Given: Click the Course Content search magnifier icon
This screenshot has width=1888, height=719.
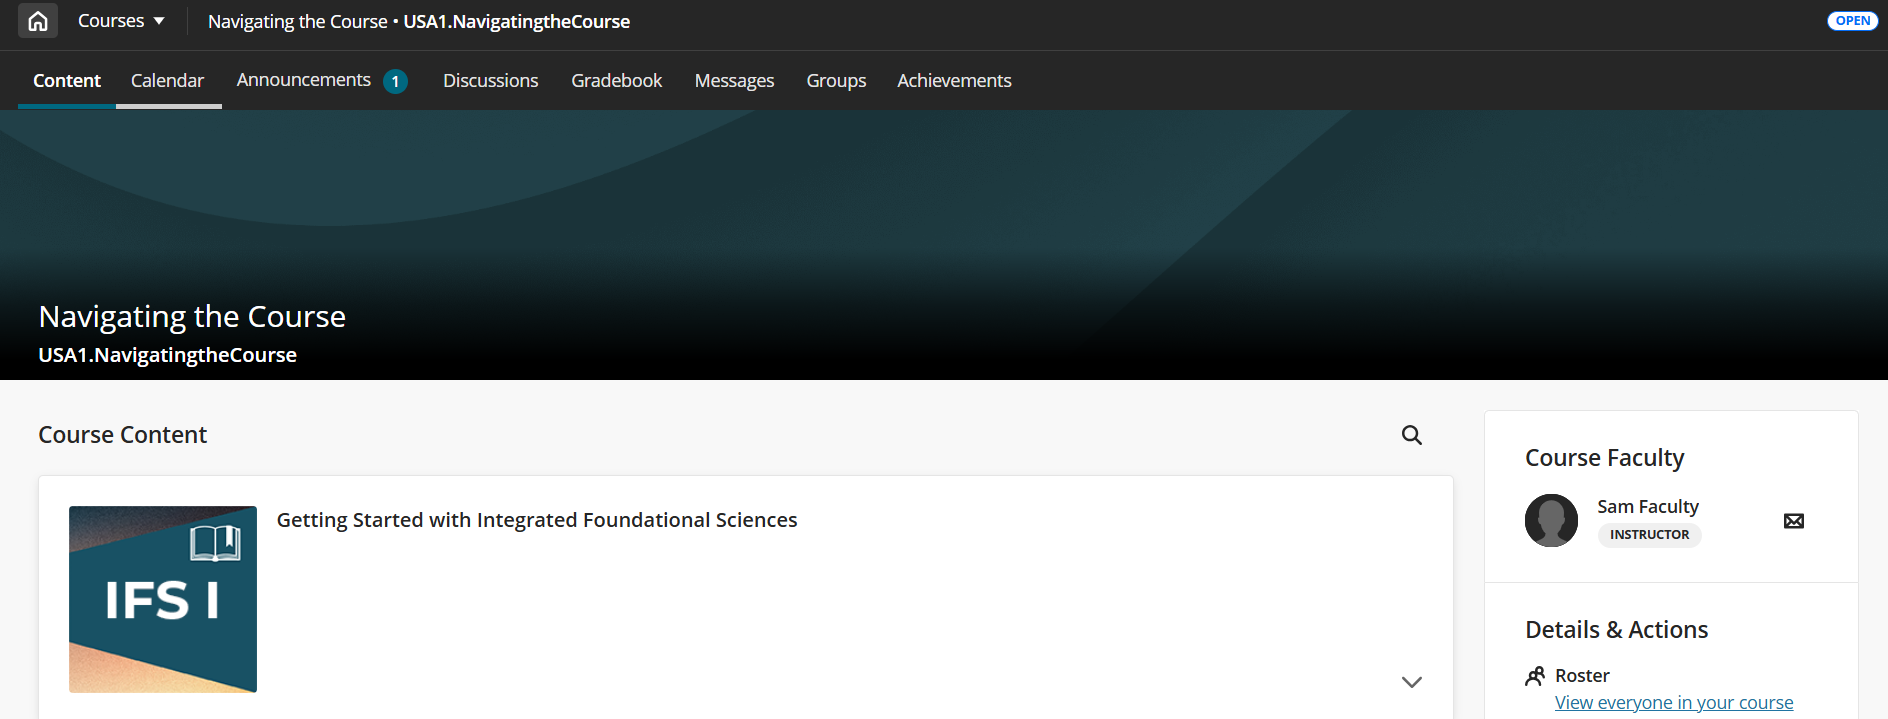Looking at the screenshot, I should point(1411,435).
